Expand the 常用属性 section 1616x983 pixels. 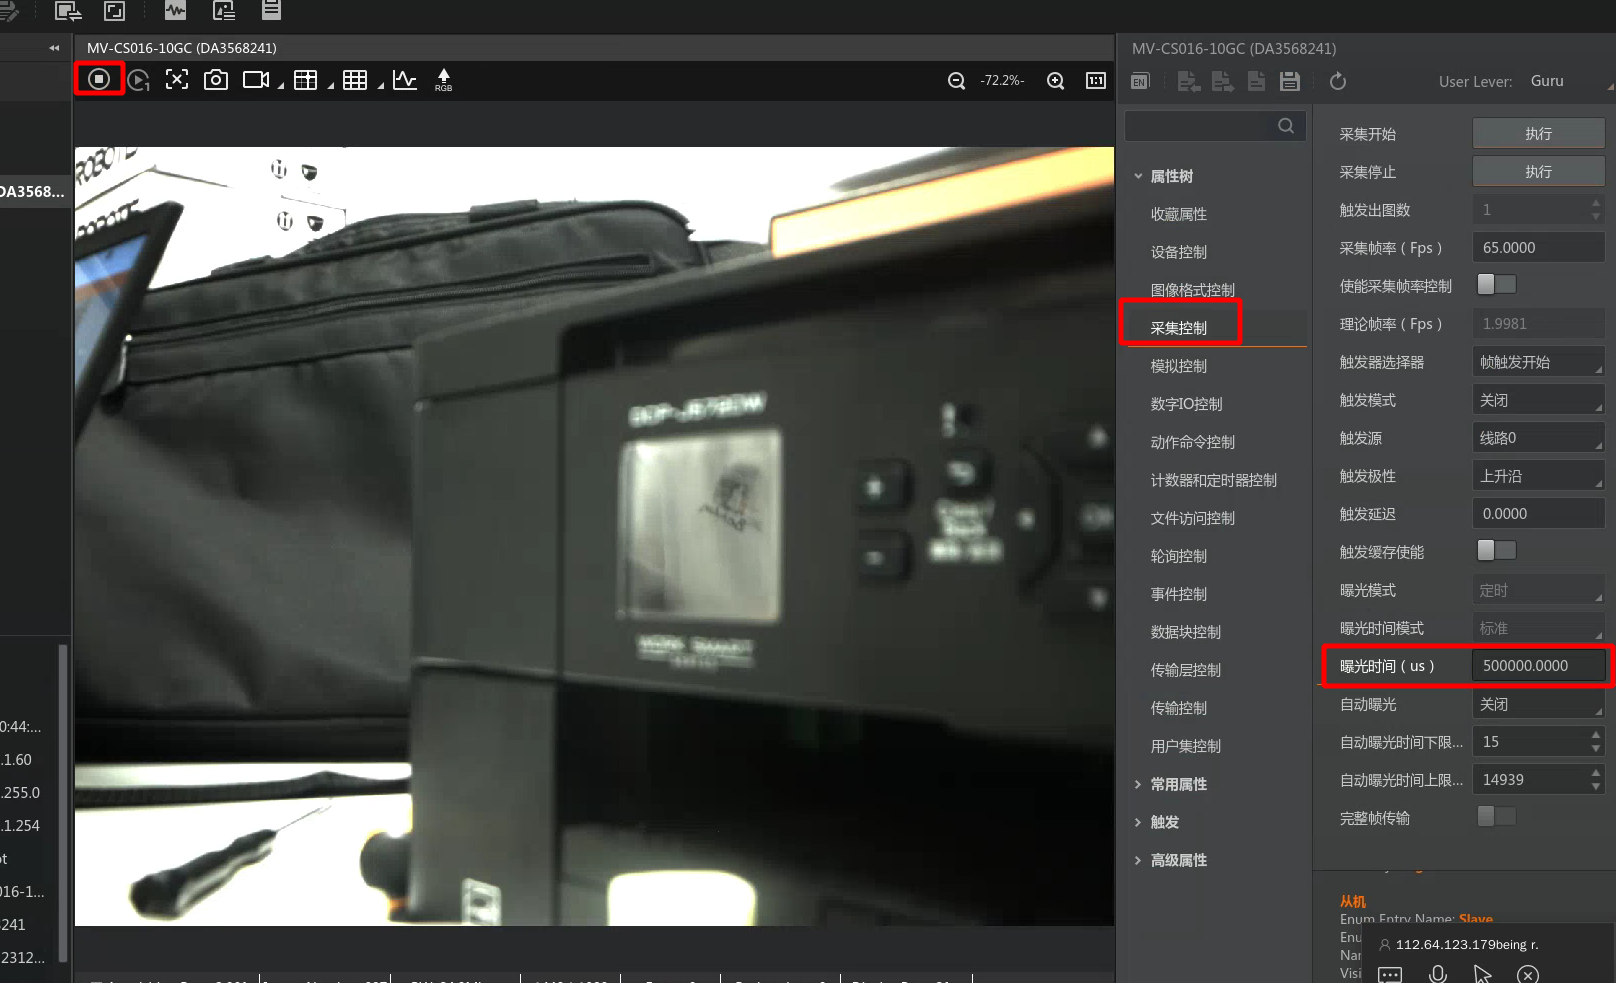[x=1138, y=784]
